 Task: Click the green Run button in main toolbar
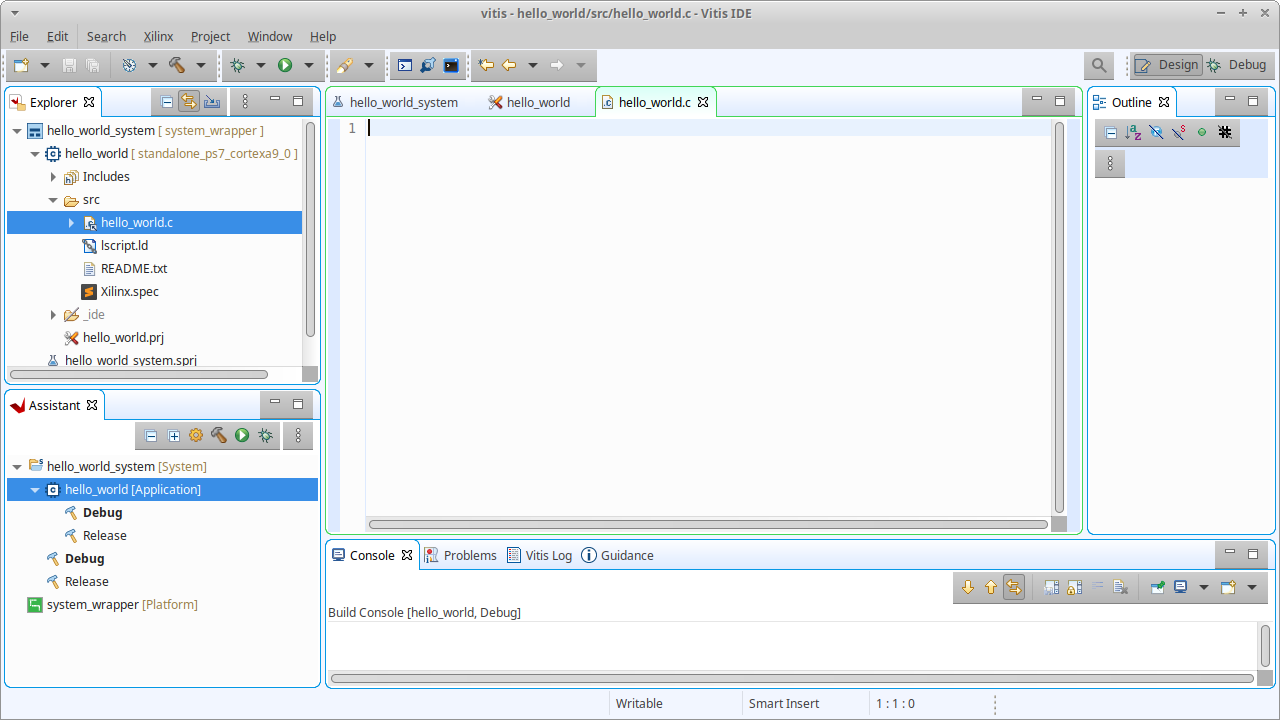pos(285,65)
